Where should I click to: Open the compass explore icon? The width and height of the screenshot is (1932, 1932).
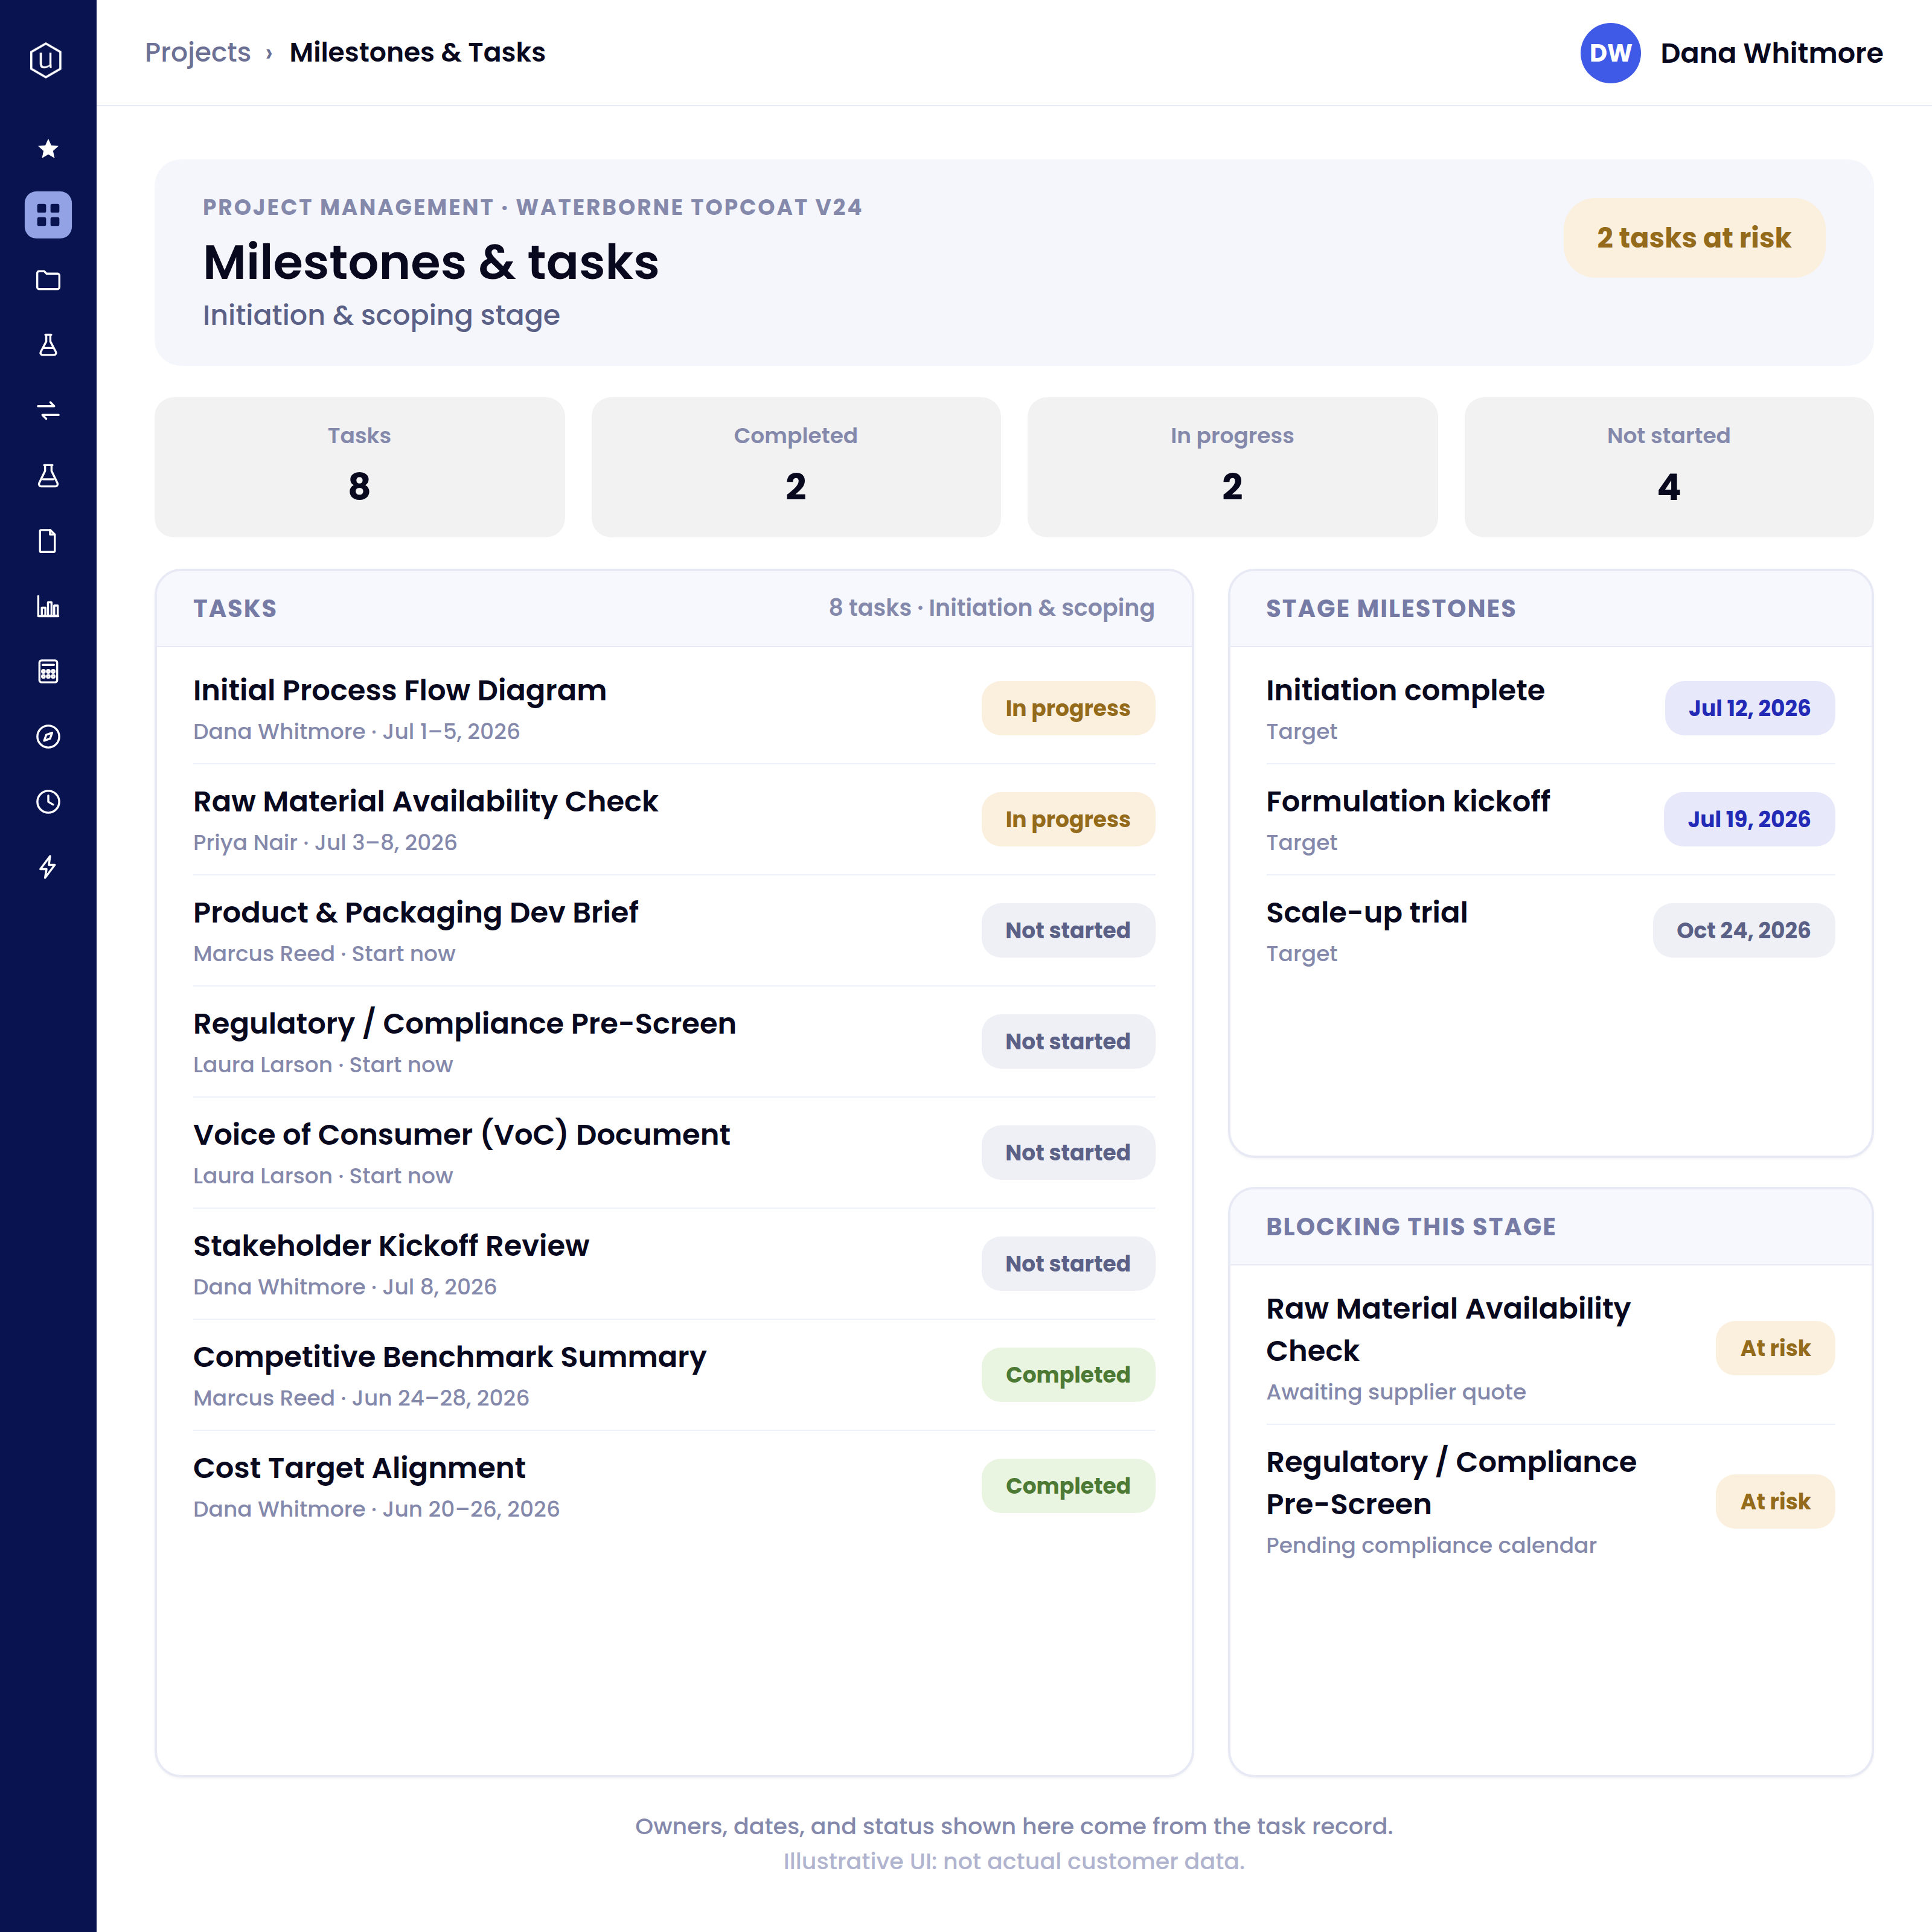(48, 736)
